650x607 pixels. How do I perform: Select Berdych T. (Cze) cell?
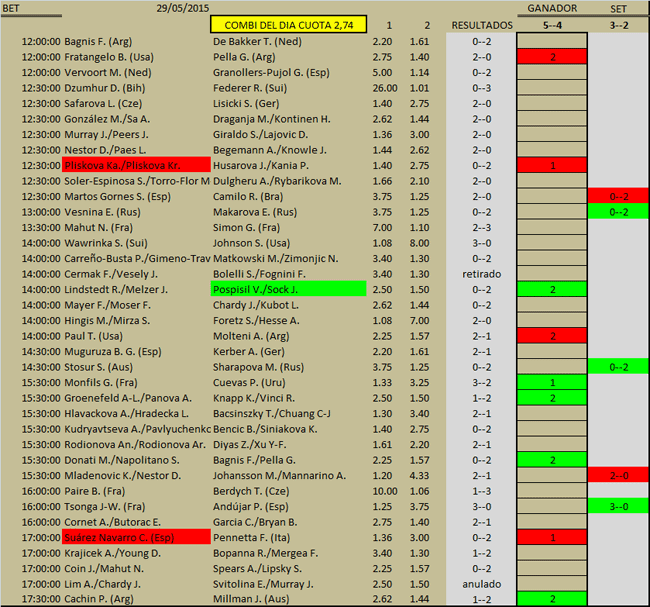pos(251,491)
